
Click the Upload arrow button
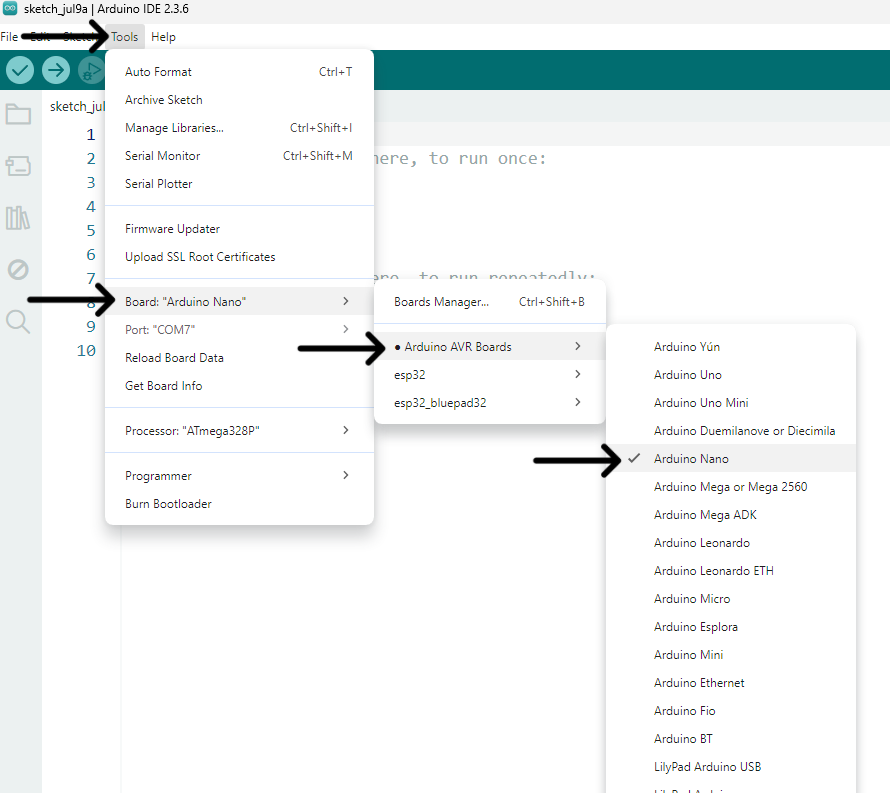[x=56, y=70]
